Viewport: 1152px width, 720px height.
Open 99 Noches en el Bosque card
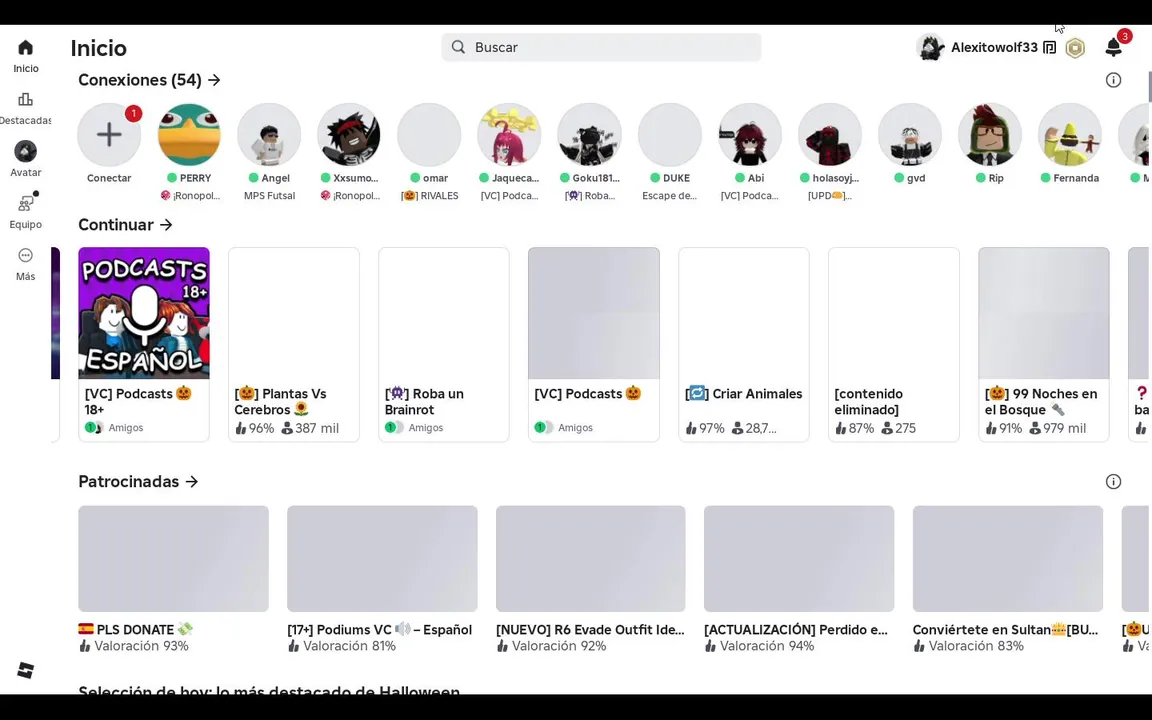click(1043, 345)
